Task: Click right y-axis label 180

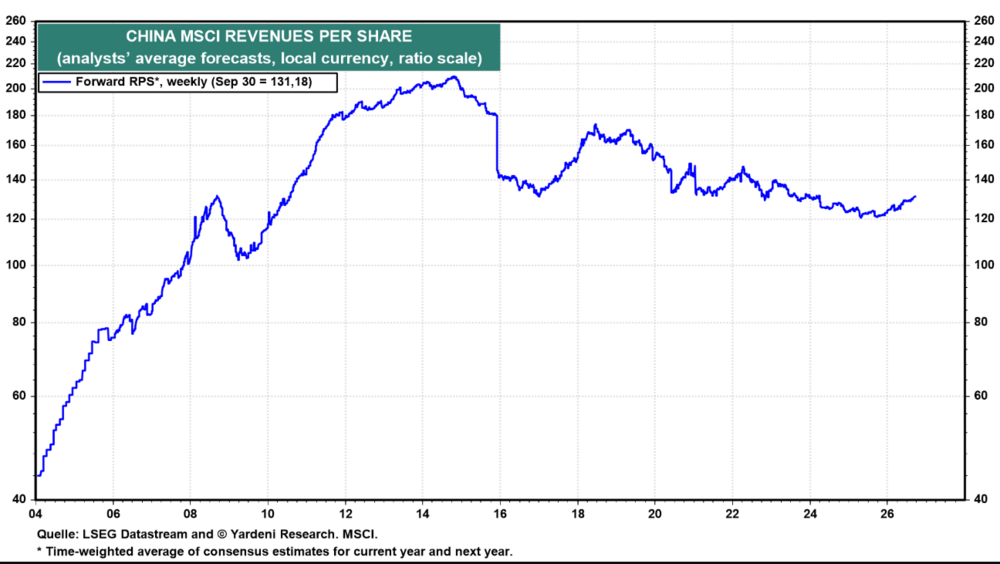Action: point(984,115)
